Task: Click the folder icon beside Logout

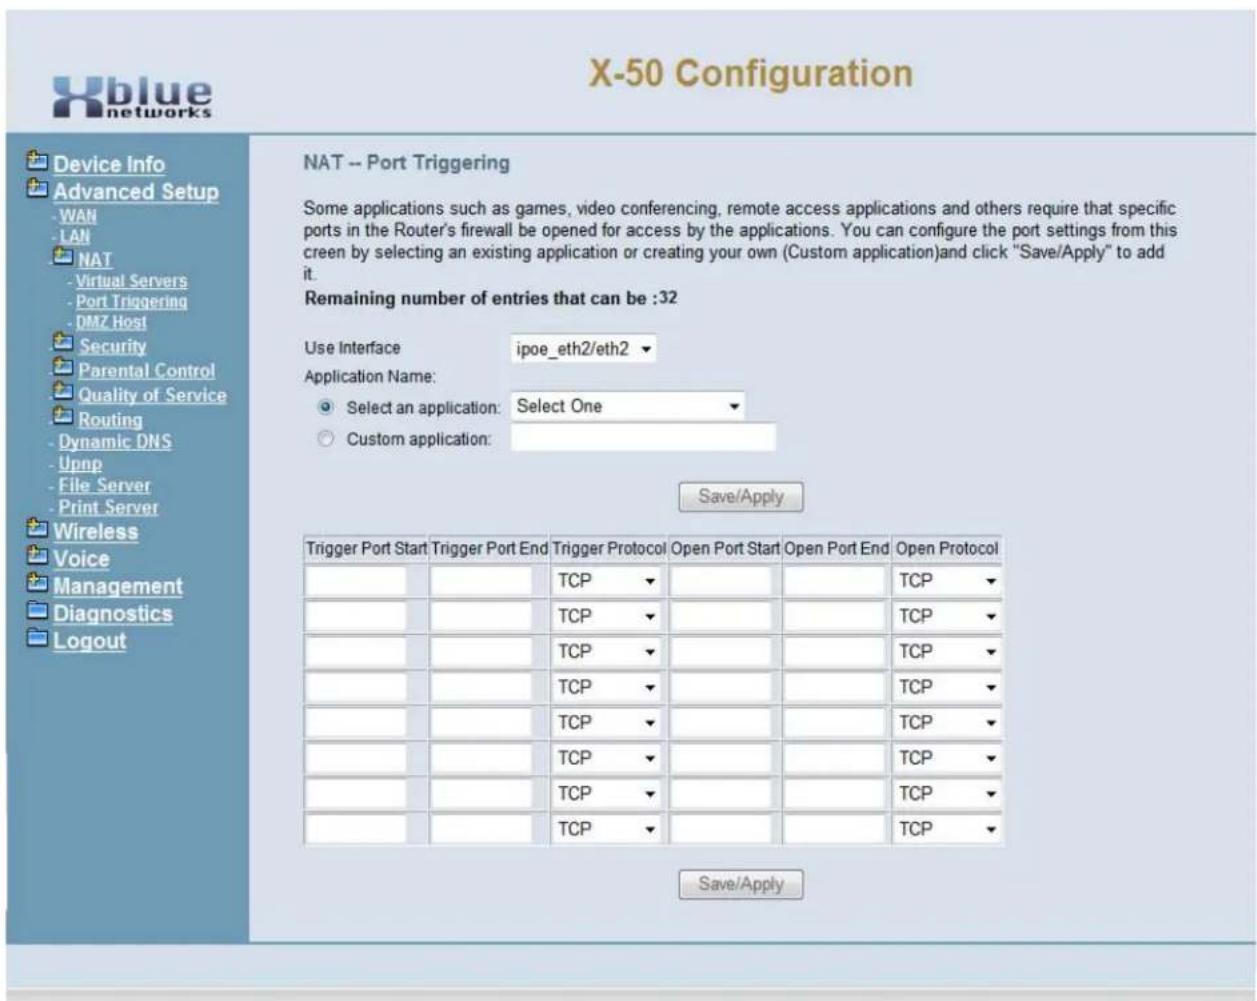Action: [x=38, y=639]
